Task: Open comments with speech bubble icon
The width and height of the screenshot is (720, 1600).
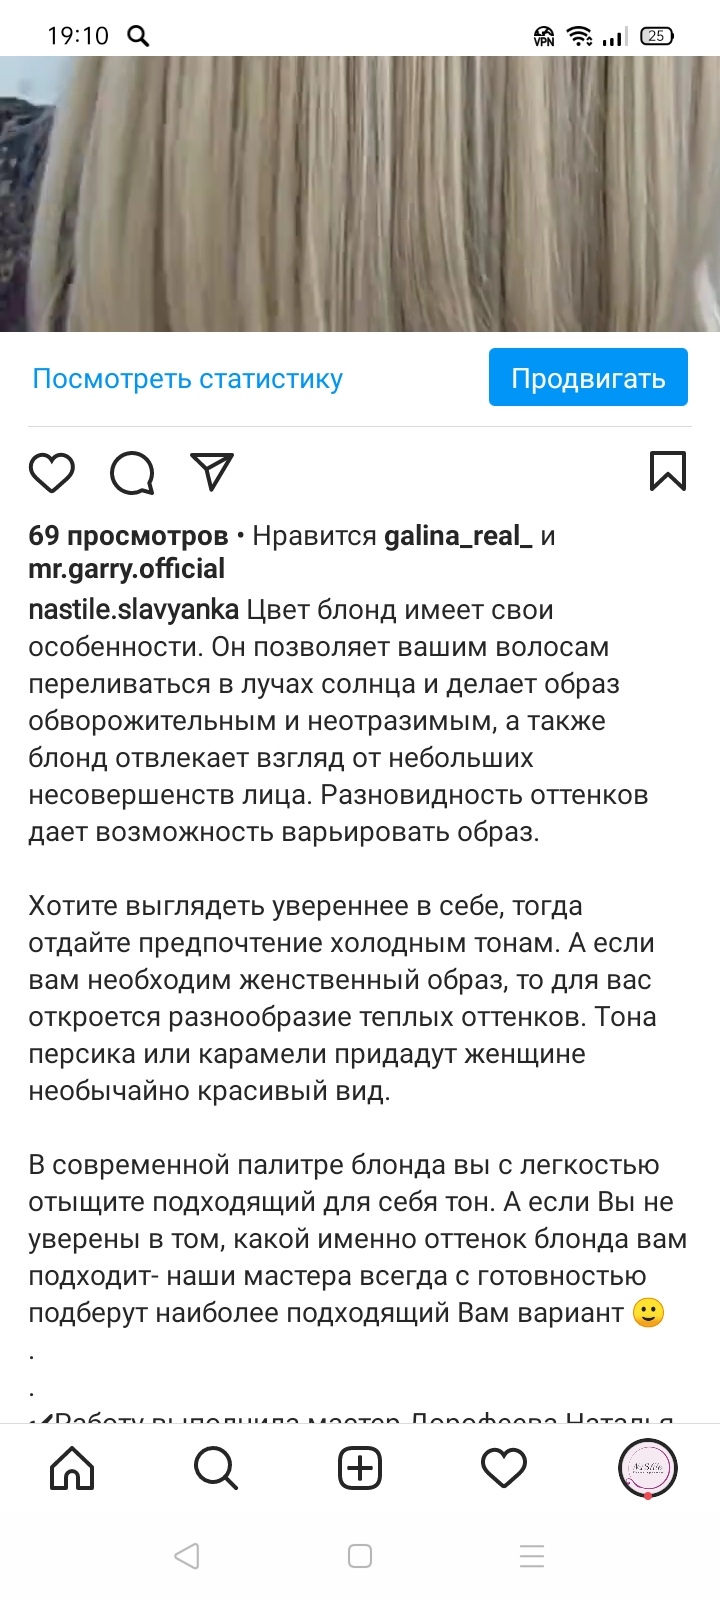Action: tap(132, 473)
